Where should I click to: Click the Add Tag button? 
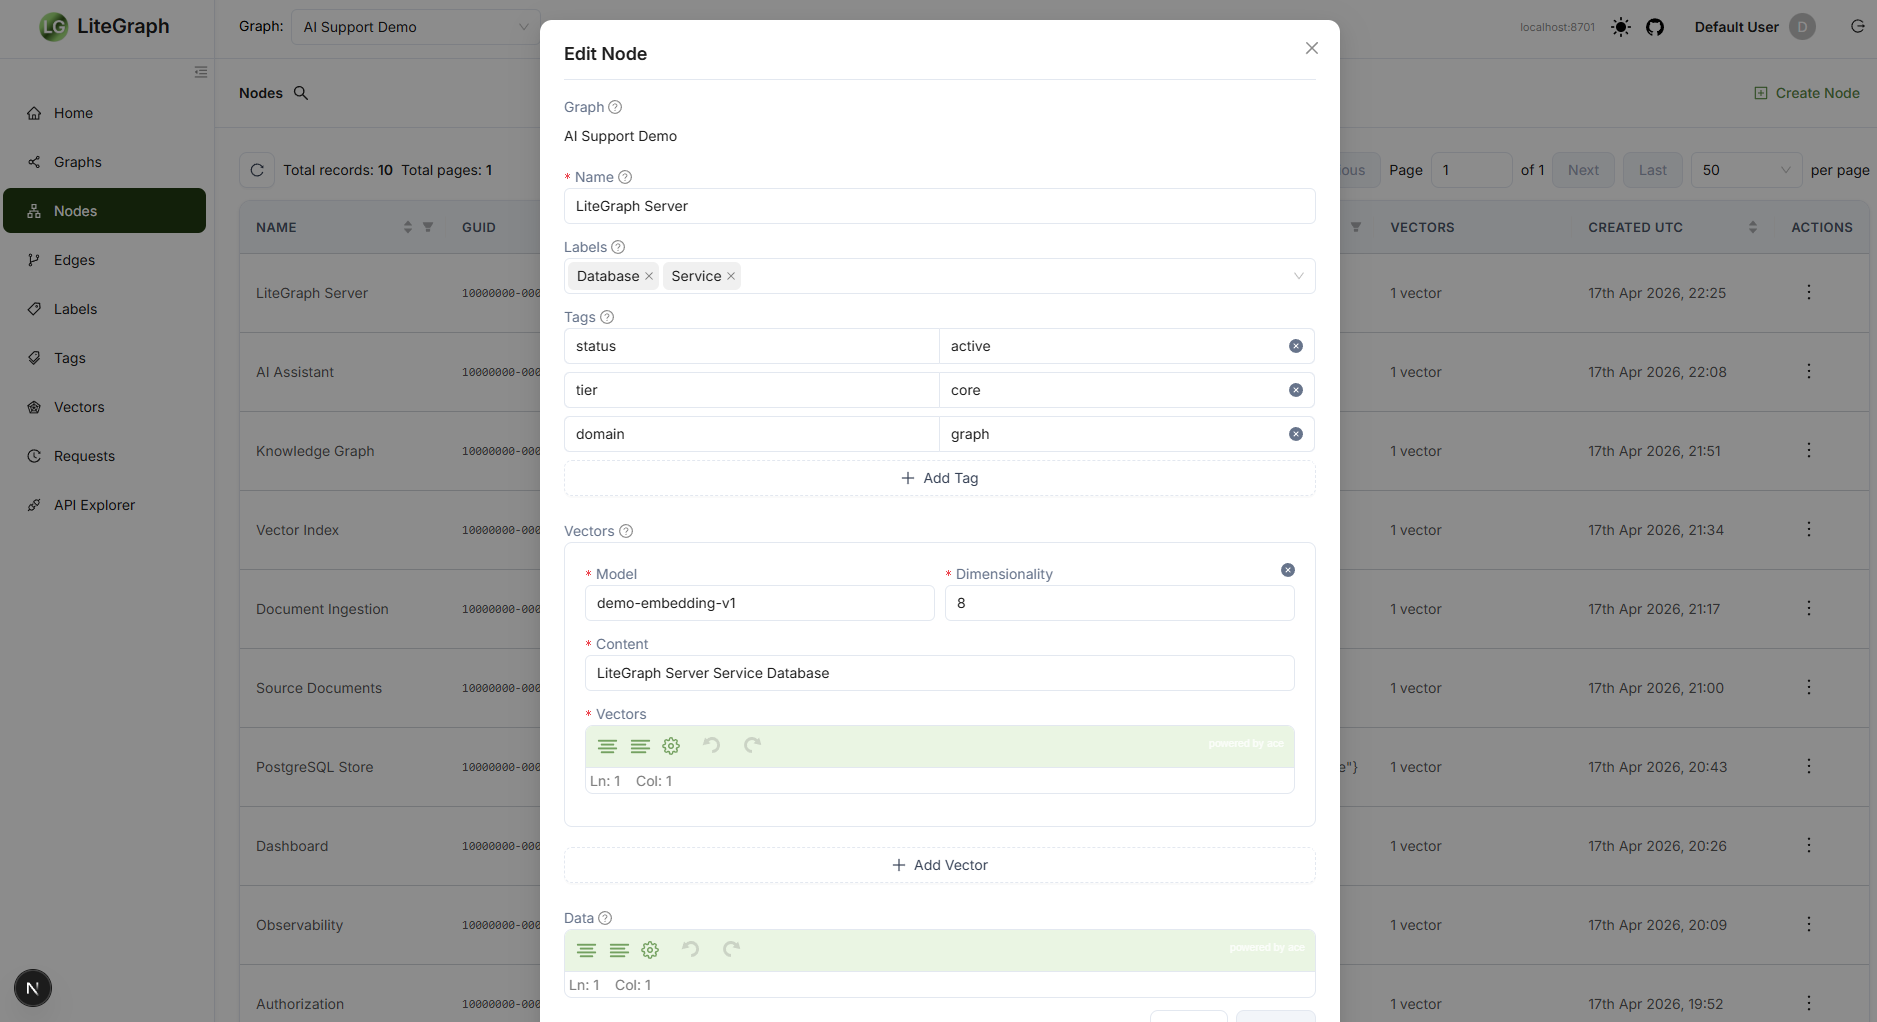coord(939,478)
